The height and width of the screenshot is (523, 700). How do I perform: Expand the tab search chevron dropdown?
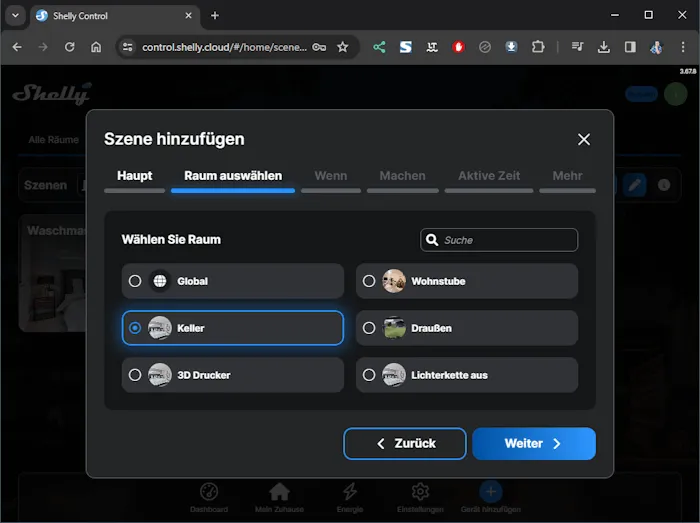tap(15, 15)
